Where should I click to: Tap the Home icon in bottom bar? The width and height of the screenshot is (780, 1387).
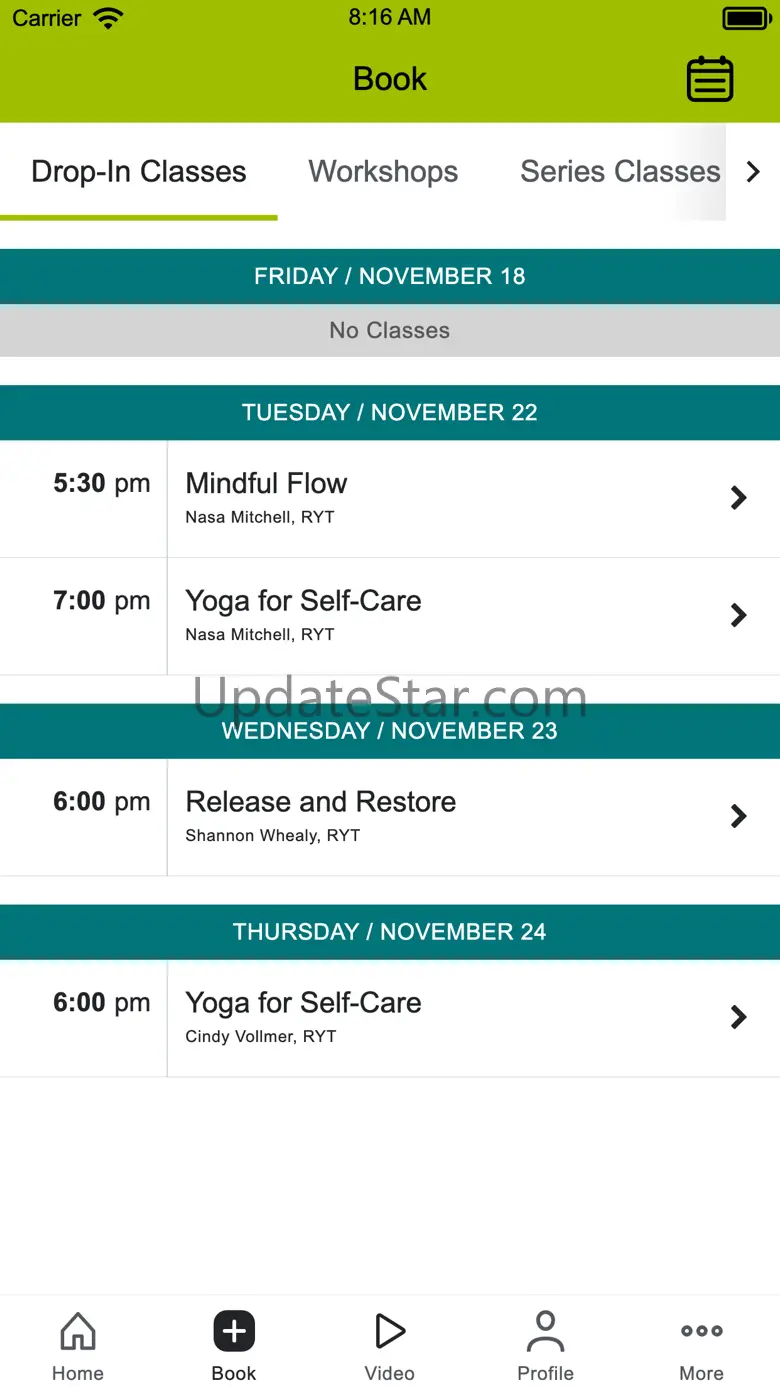tap(78, 1332)
